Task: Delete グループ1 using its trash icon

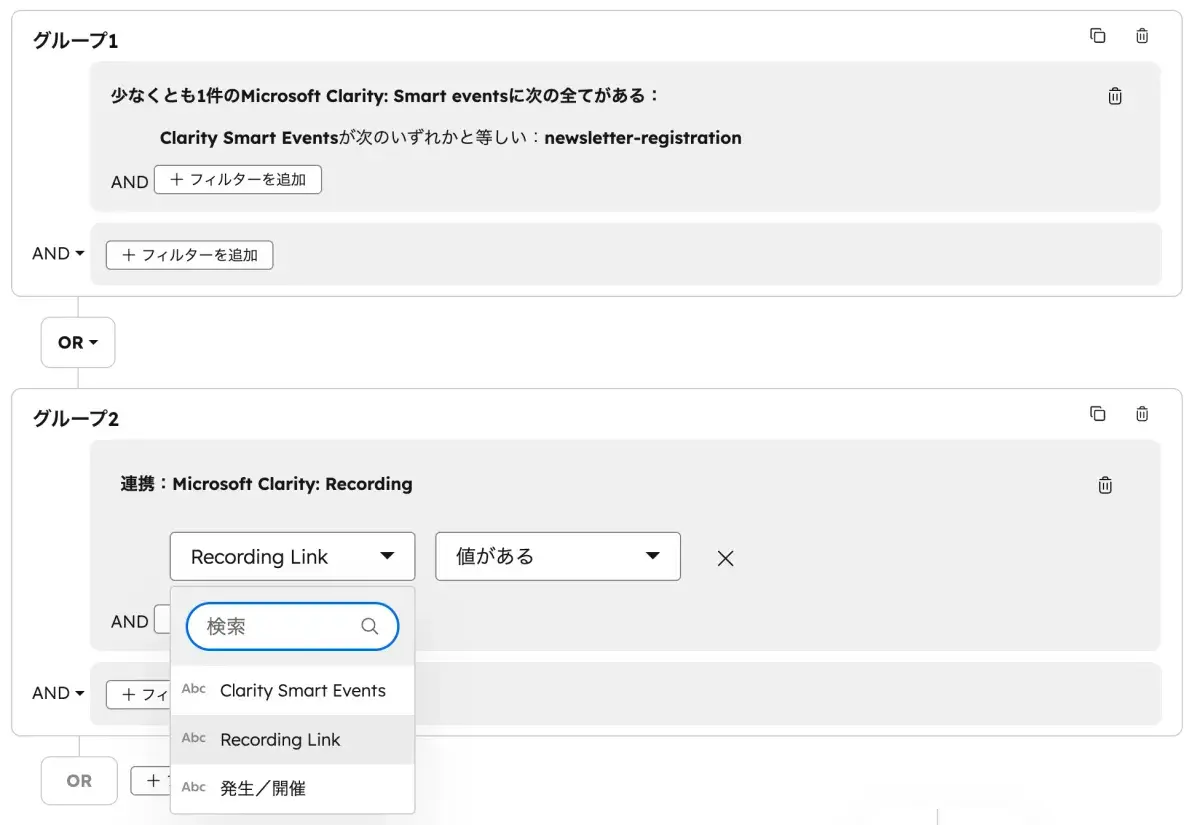Action: pos(1142,36)
